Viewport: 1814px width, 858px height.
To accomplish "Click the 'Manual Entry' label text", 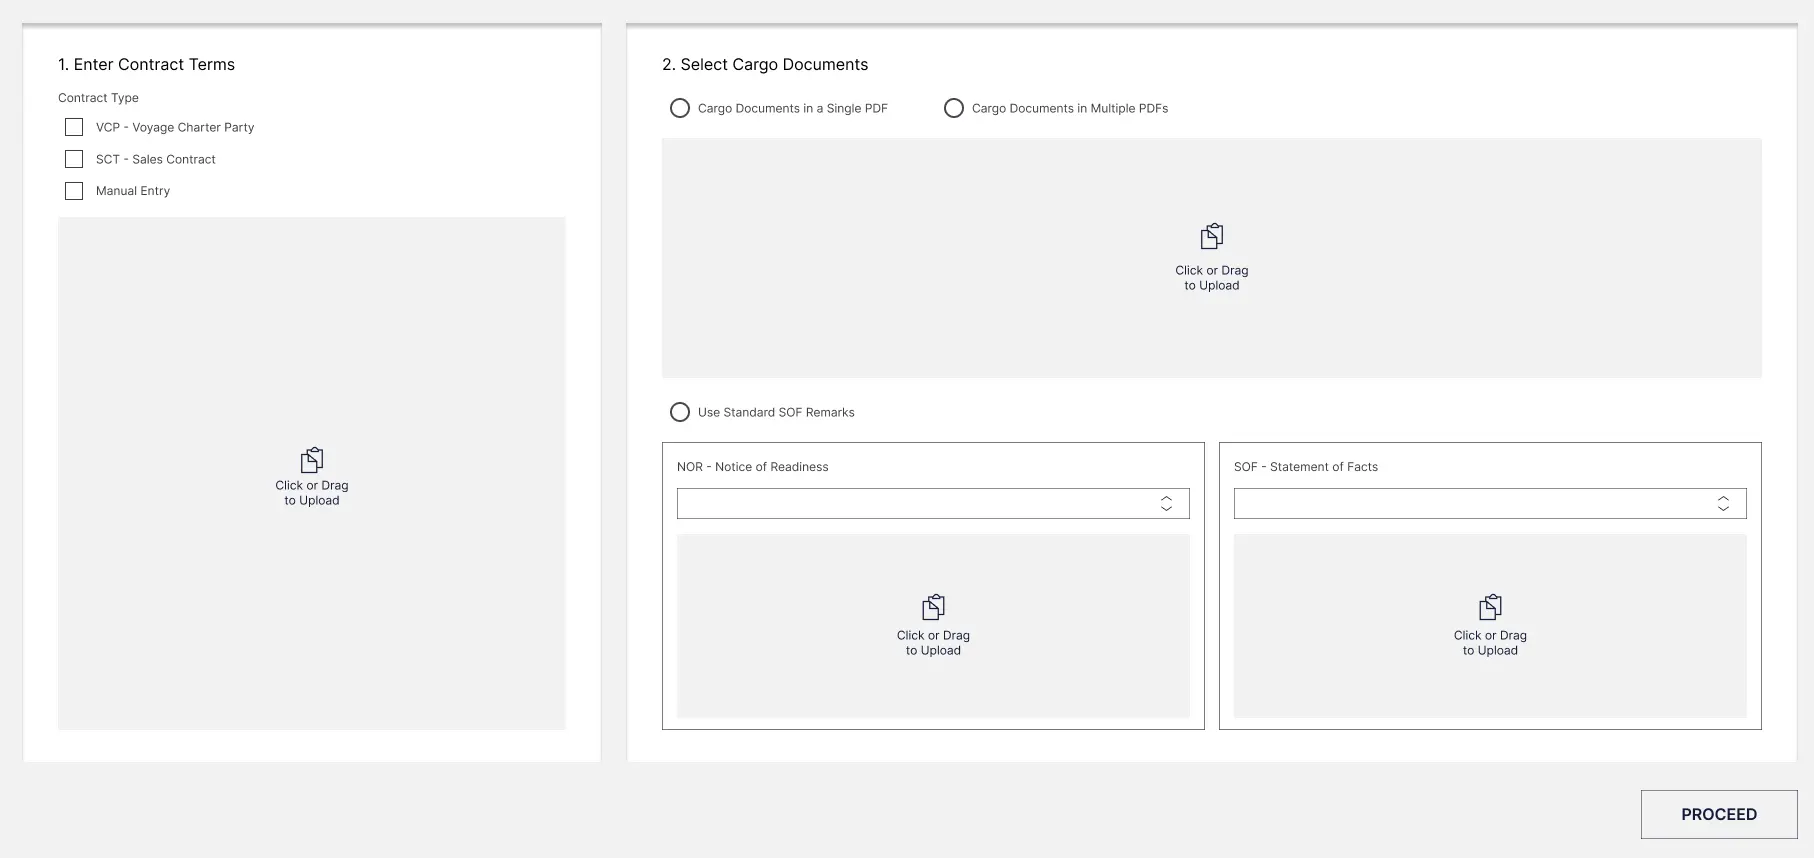I will (133, 191).
